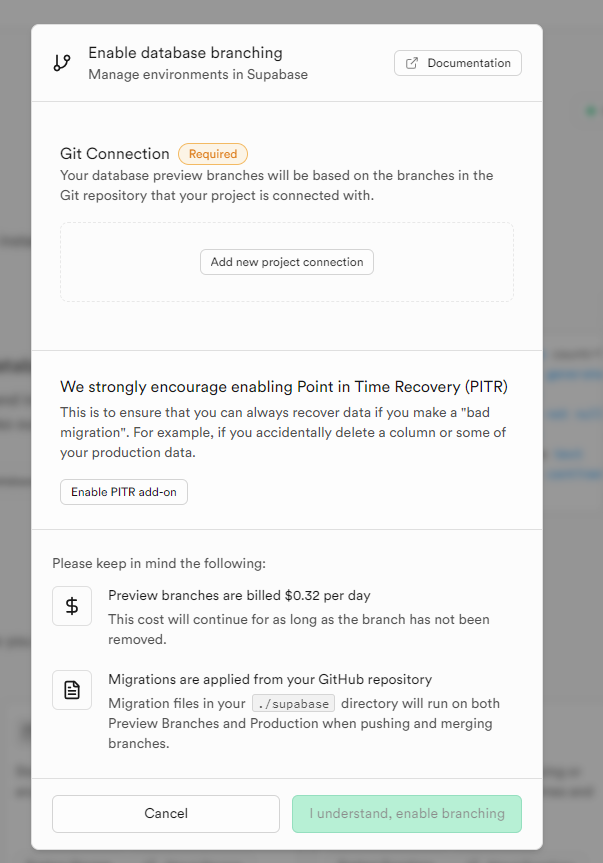Click the bad migration explanation paragraph
603x863 pixels.
pos(283,431)
